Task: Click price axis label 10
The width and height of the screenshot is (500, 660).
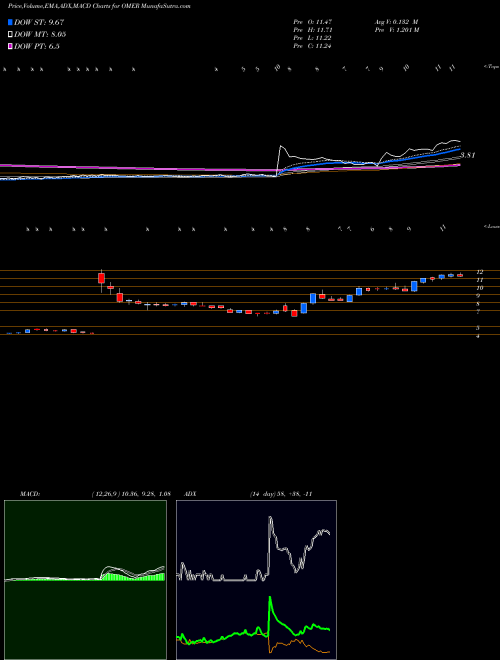Action: [x=480, y=288]
